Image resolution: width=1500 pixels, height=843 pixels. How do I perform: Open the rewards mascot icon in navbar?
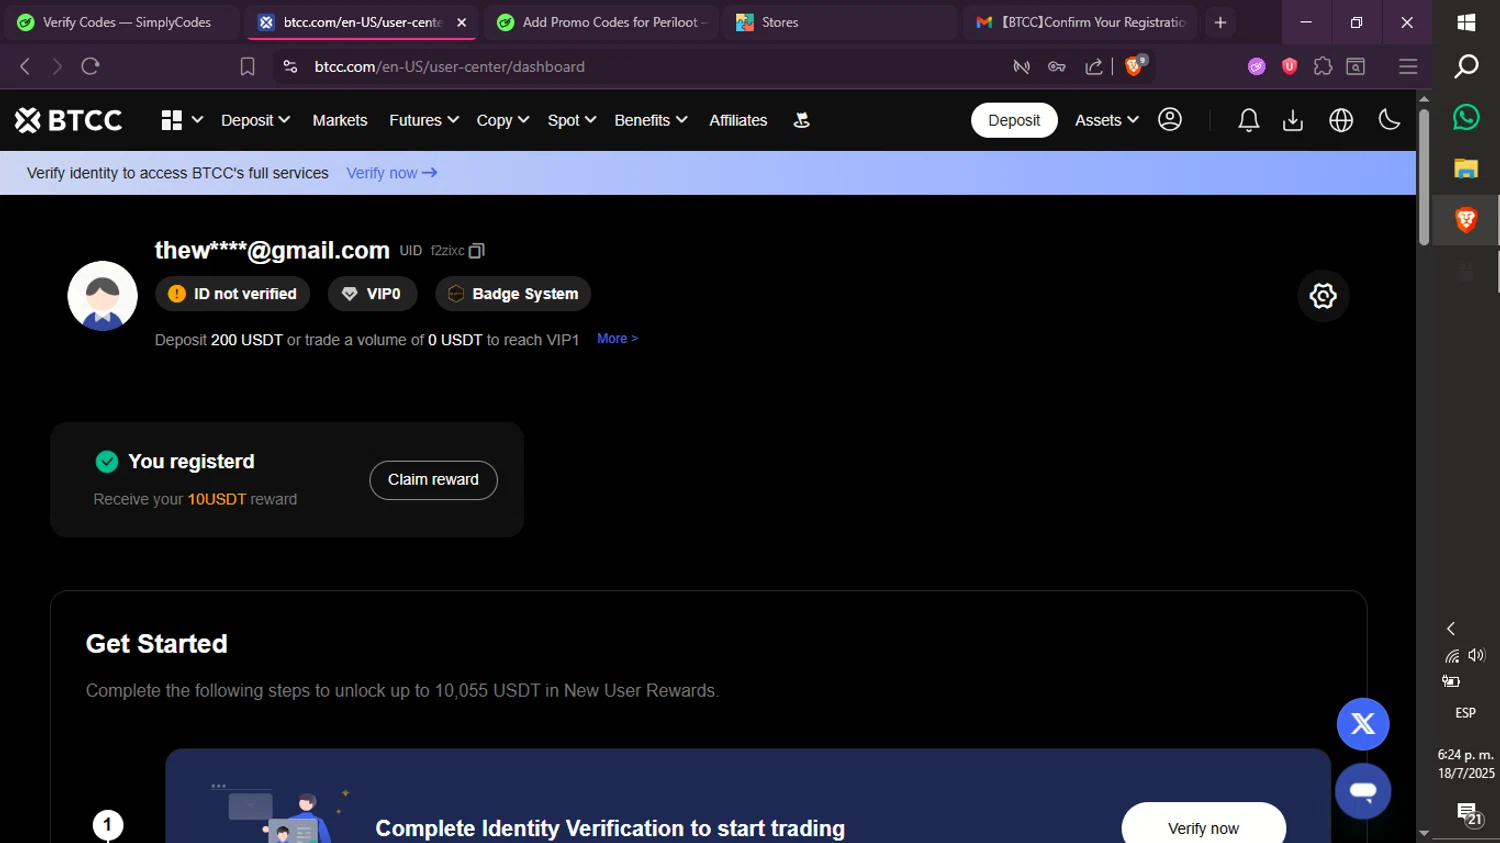pos(801,120)
